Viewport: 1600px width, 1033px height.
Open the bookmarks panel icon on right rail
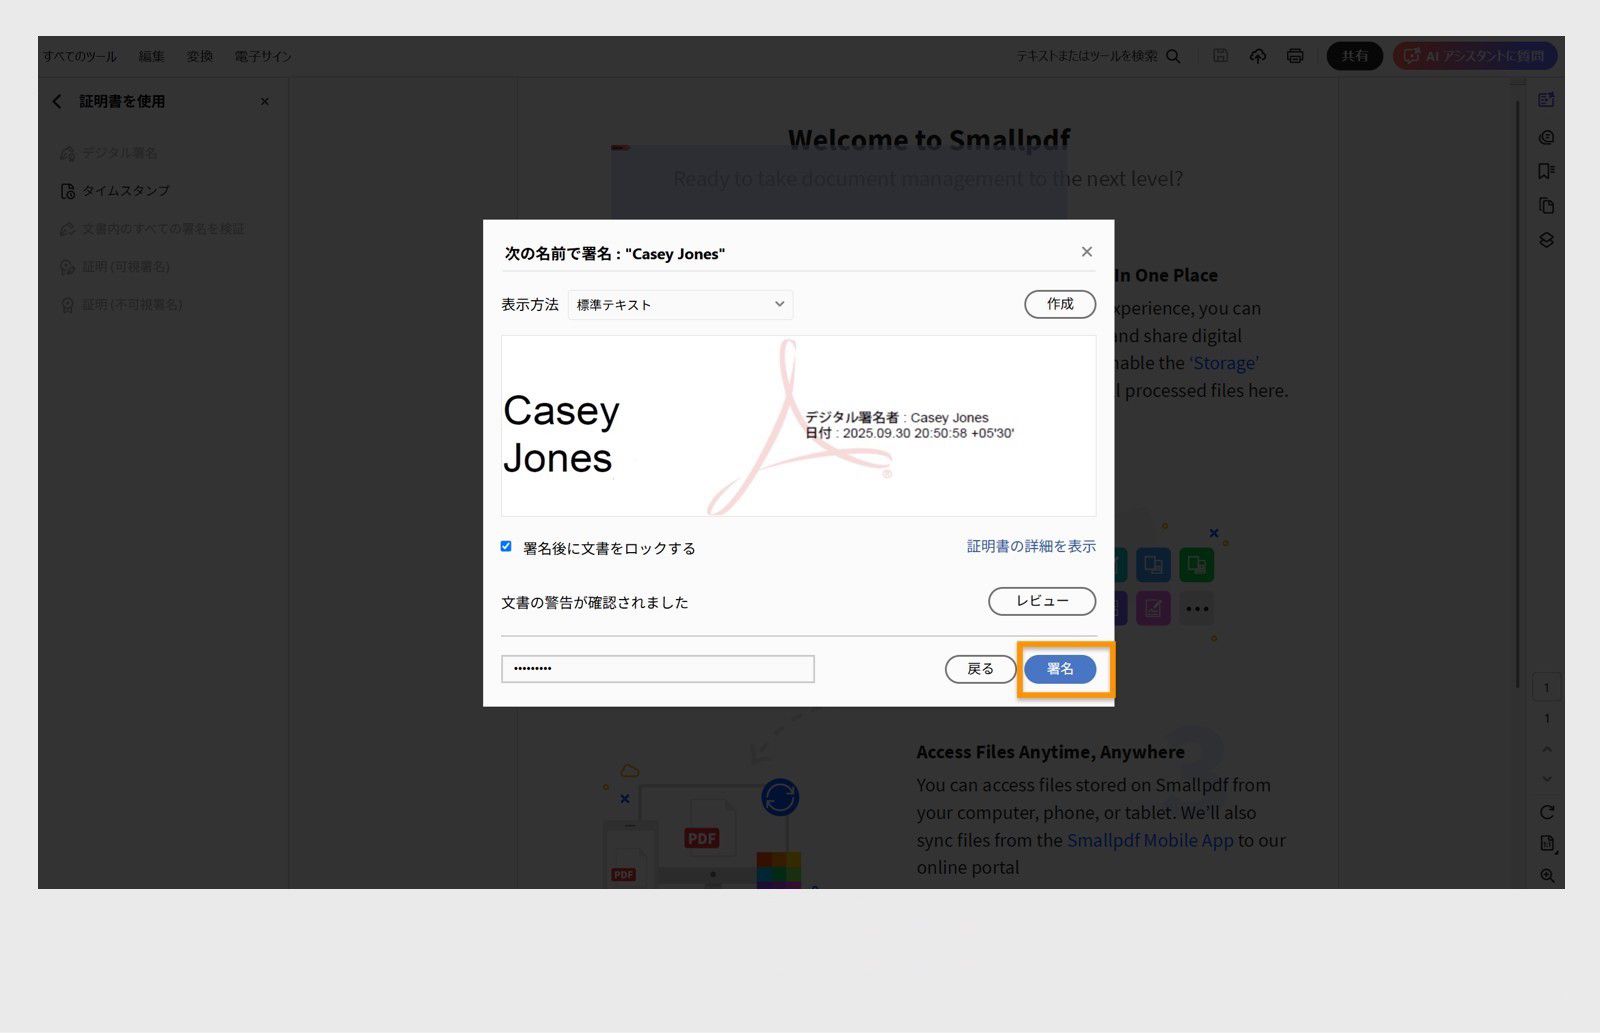1547,171
